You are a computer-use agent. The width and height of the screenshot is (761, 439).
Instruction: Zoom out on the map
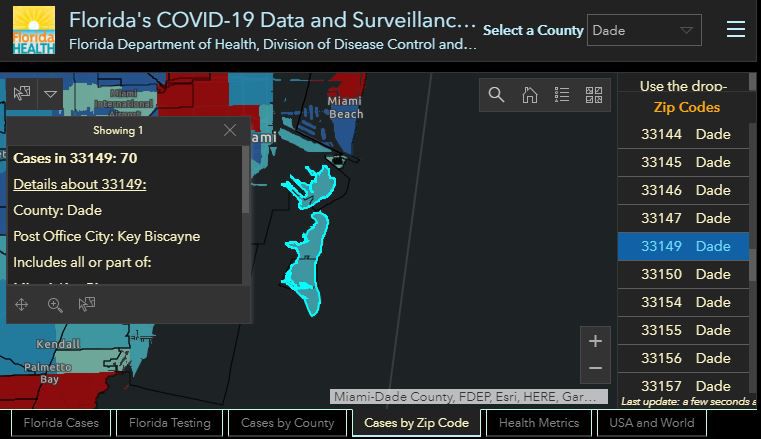pyautogui.click(x=596, y=369)
